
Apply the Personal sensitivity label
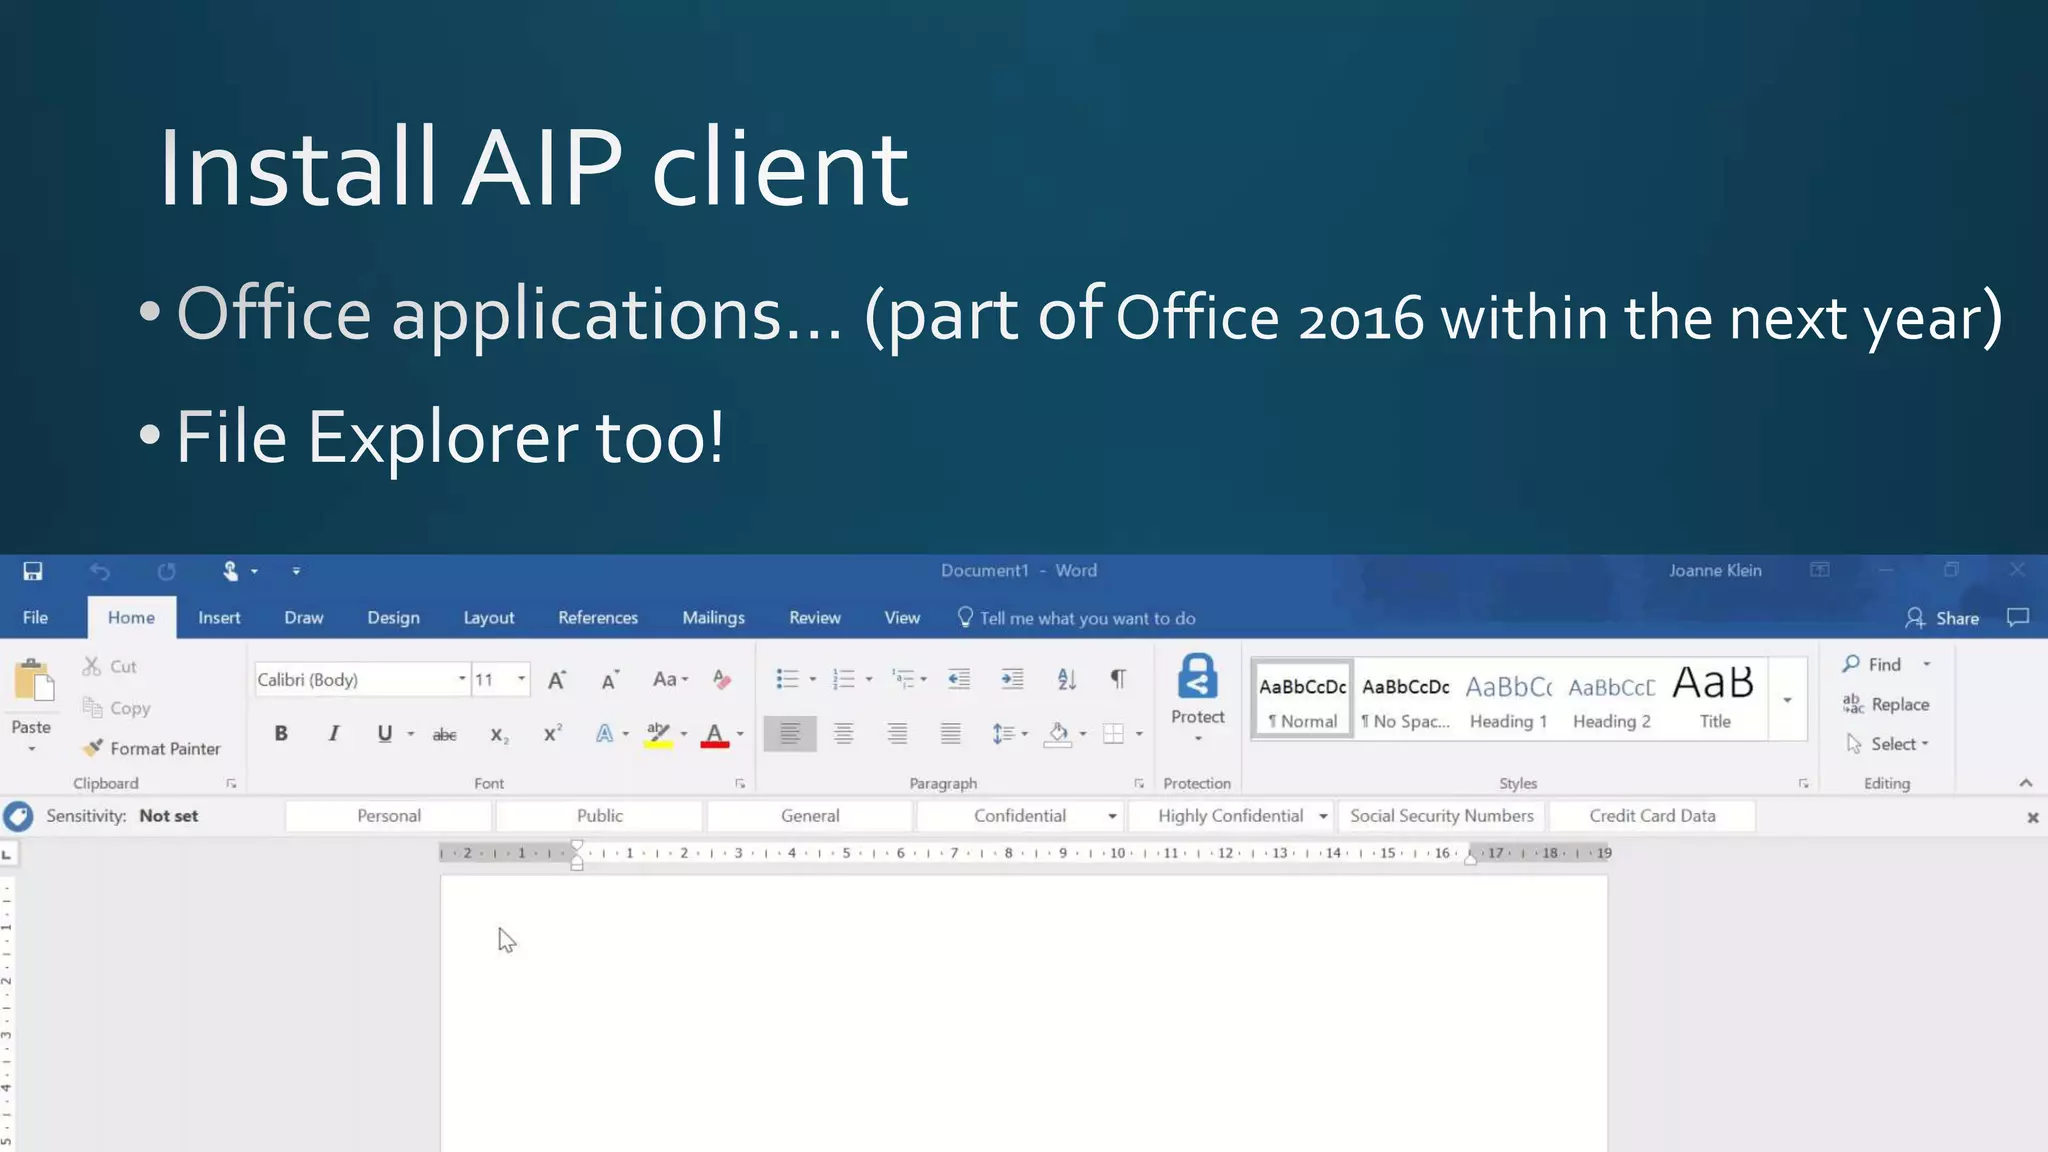388,816
